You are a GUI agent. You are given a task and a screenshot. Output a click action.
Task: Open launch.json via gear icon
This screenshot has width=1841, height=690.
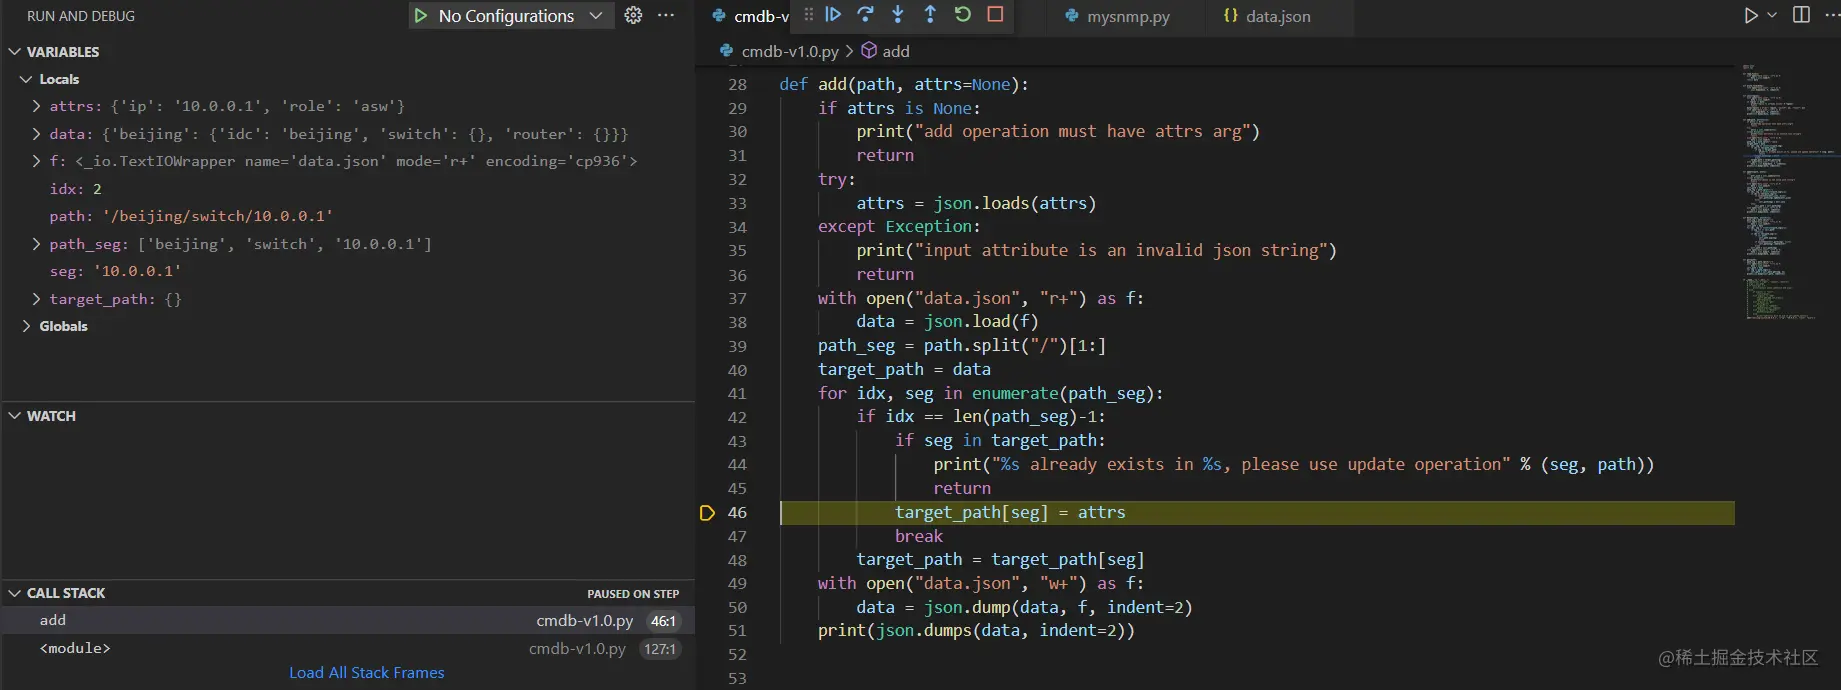[633, 15]
